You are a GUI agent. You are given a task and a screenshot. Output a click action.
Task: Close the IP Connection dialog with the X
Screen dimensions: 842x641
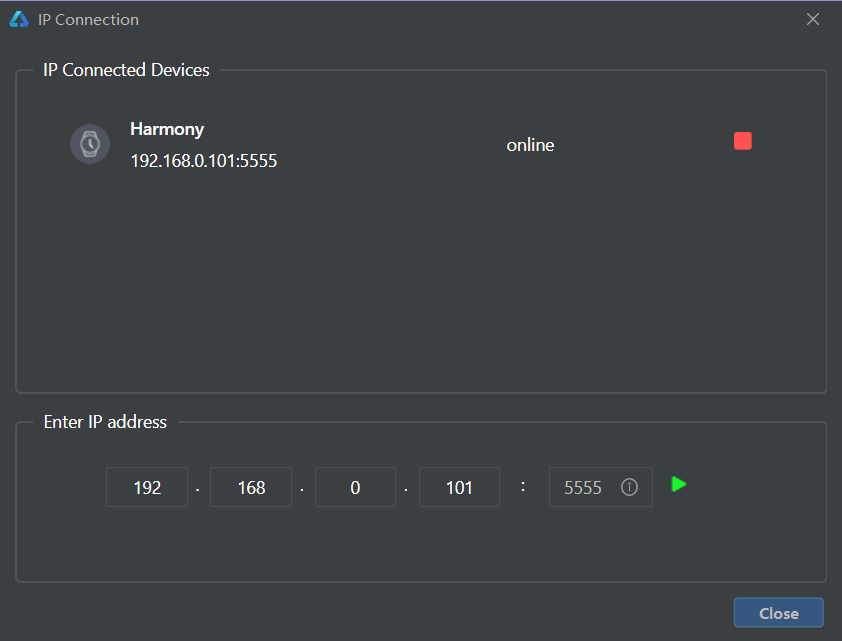click(x=813, y=19)
